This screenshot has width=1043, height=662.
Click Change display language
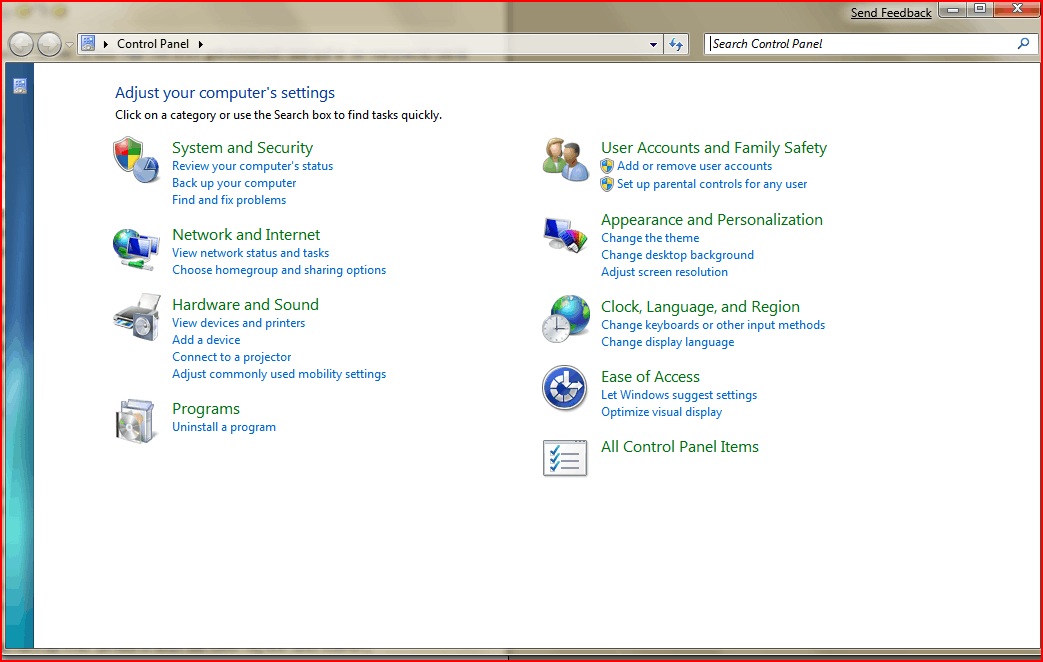pyautogui.click(x=667, y=342)
